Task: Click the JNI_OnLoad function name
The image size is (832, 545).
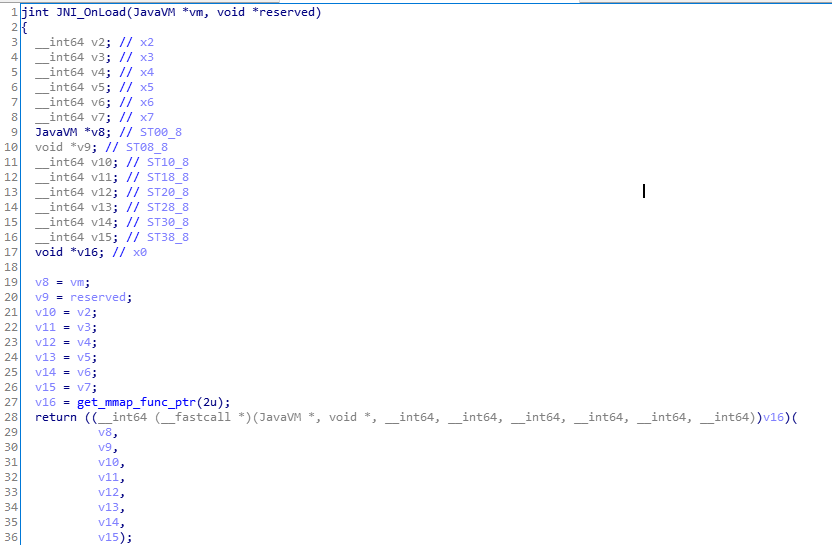Action: (x=91, y=12)
